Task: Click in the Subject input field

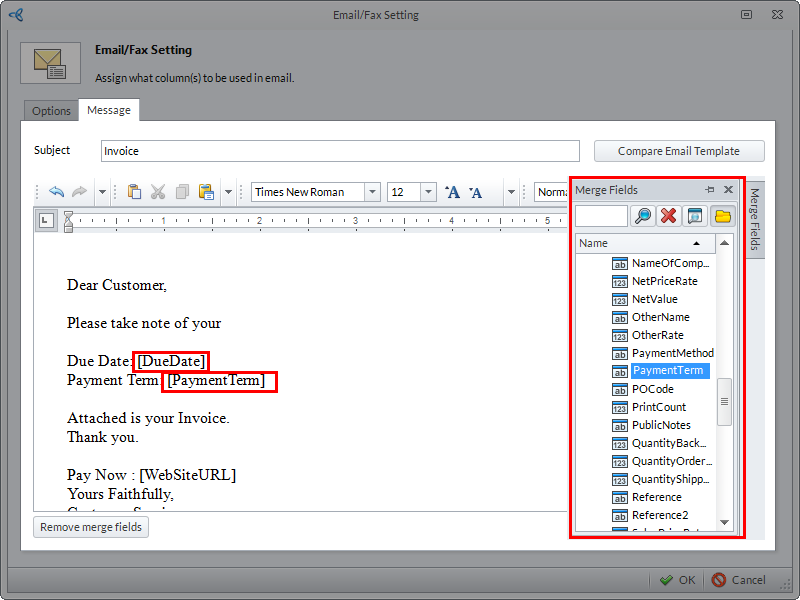Action: click(x=340, y=151)
